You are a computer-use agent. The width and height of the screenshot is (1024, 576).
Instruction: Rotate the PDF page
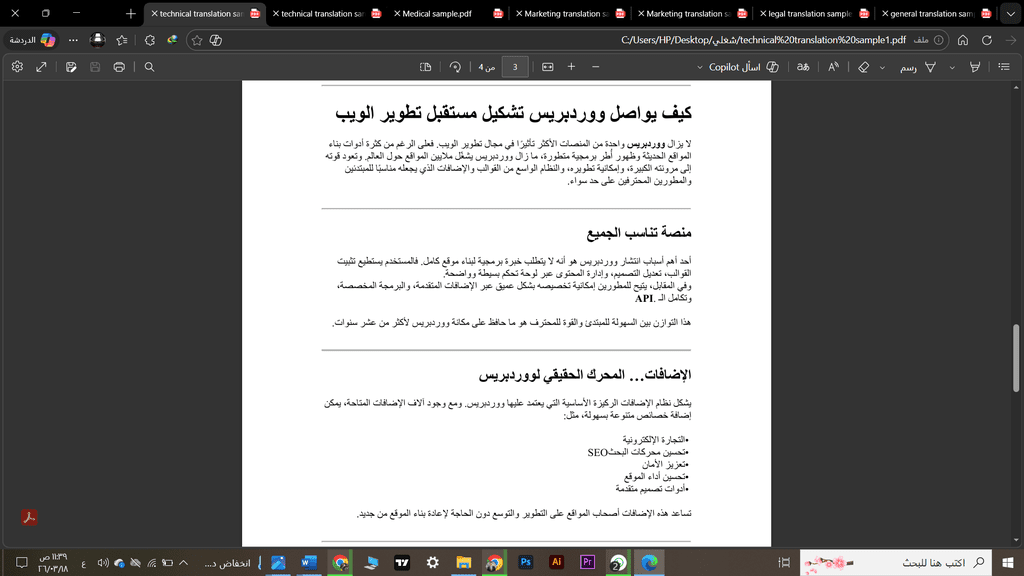(455, 67)
